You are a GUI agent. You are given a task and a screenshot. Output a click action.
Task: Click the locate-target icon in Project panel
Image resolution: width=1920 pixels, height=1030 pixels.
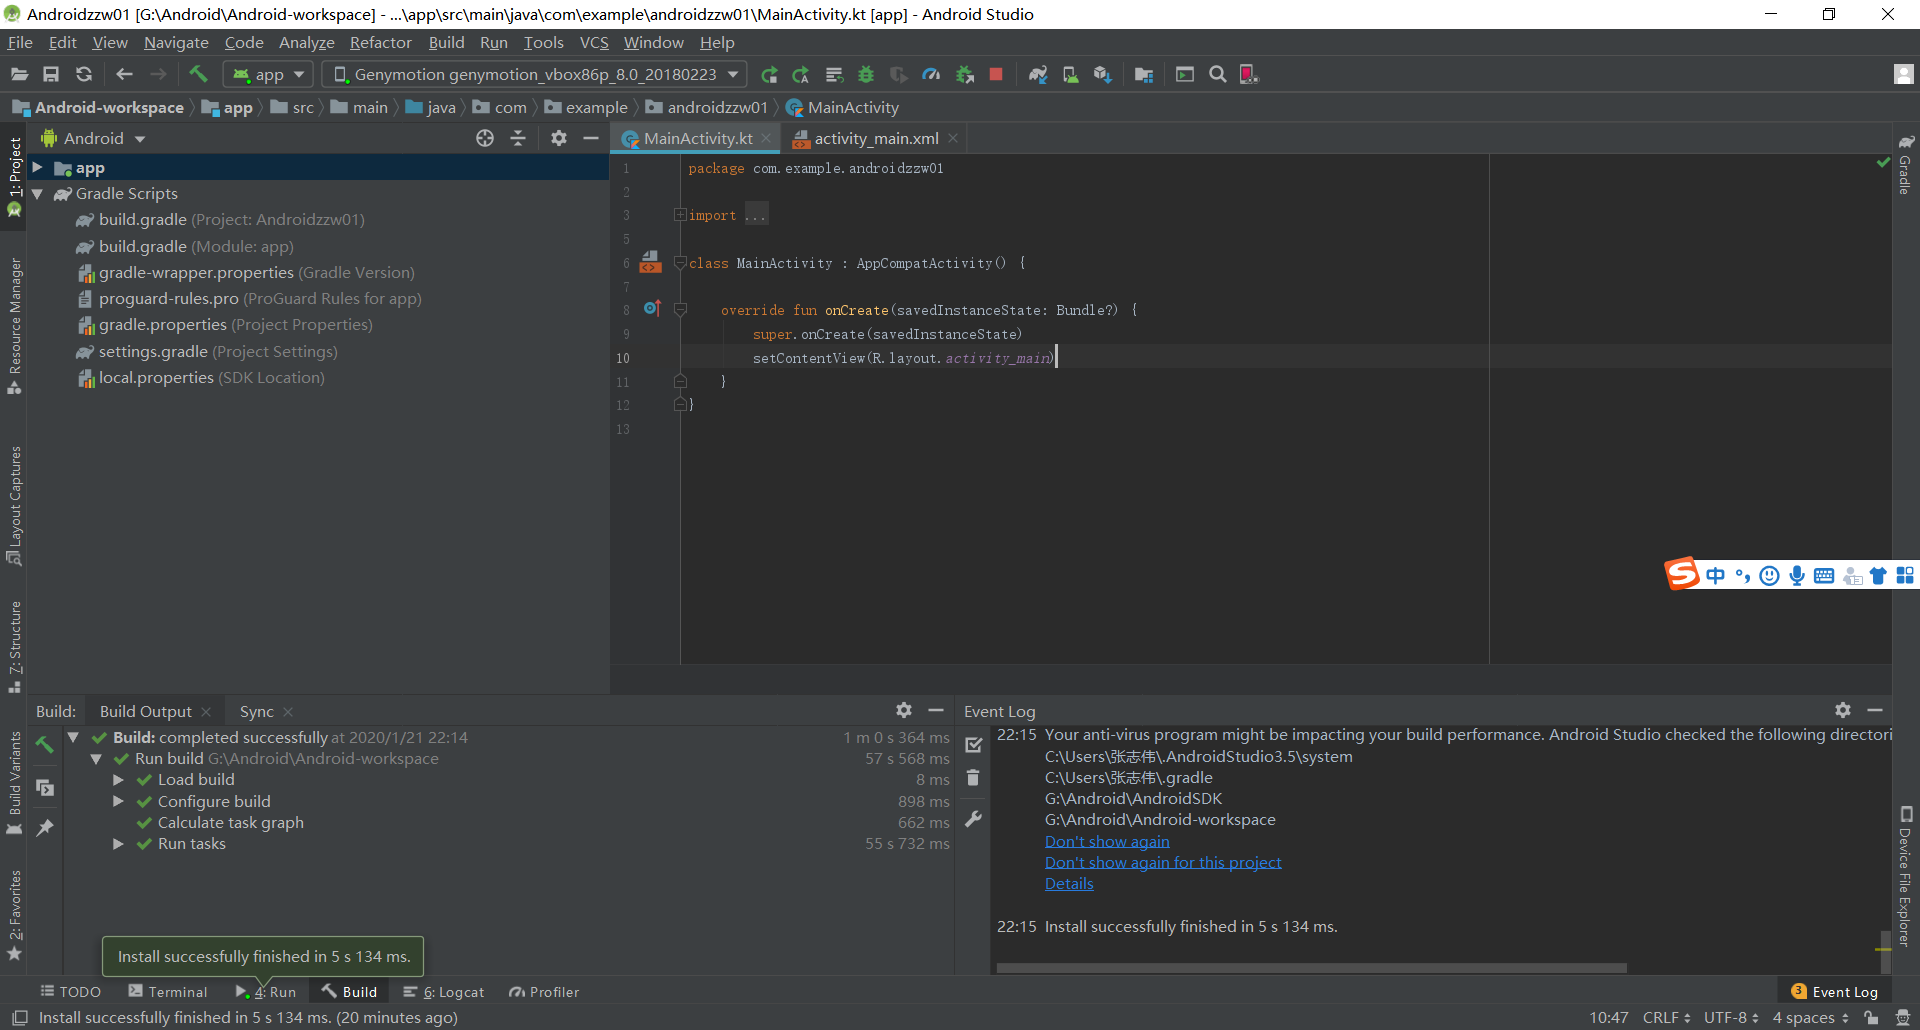[x=485, y=138]
